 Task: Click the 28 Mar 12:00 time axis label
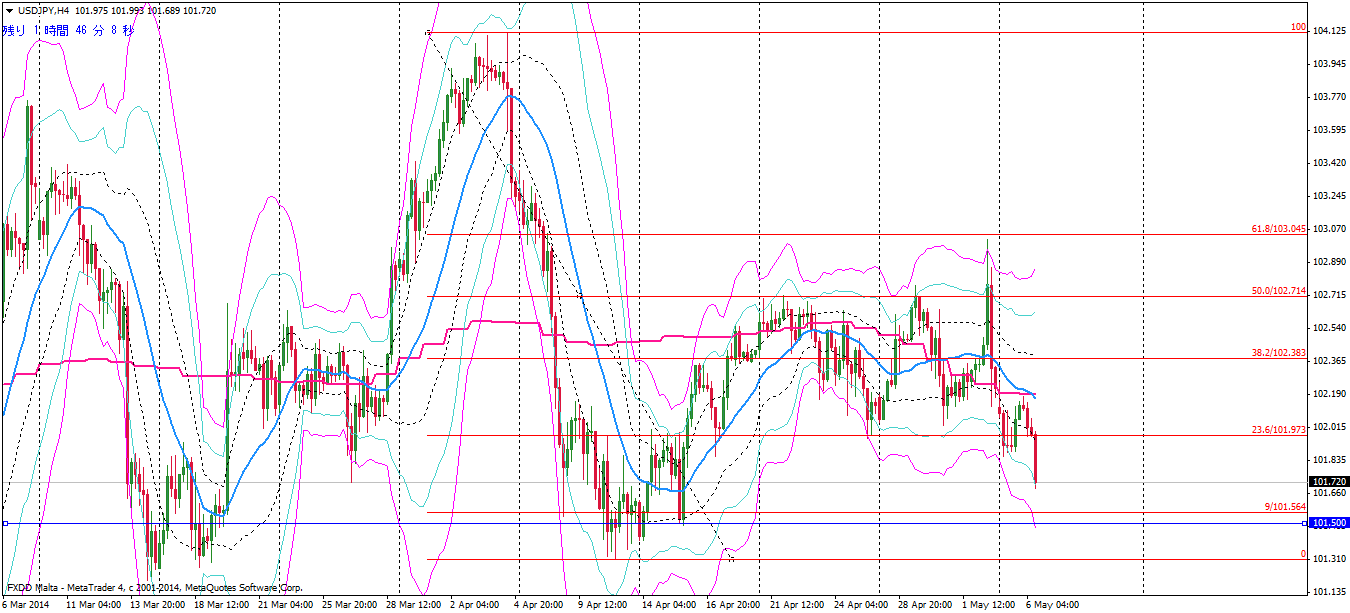click(415, 605)
